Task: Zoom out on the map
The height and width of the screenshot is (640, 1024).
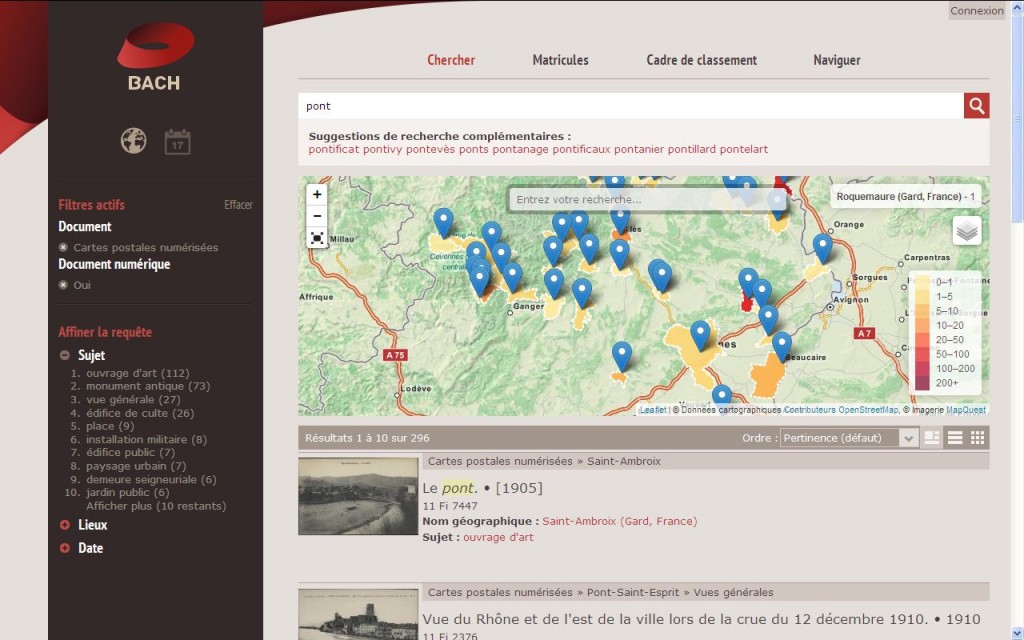Action: coord(317,216)
